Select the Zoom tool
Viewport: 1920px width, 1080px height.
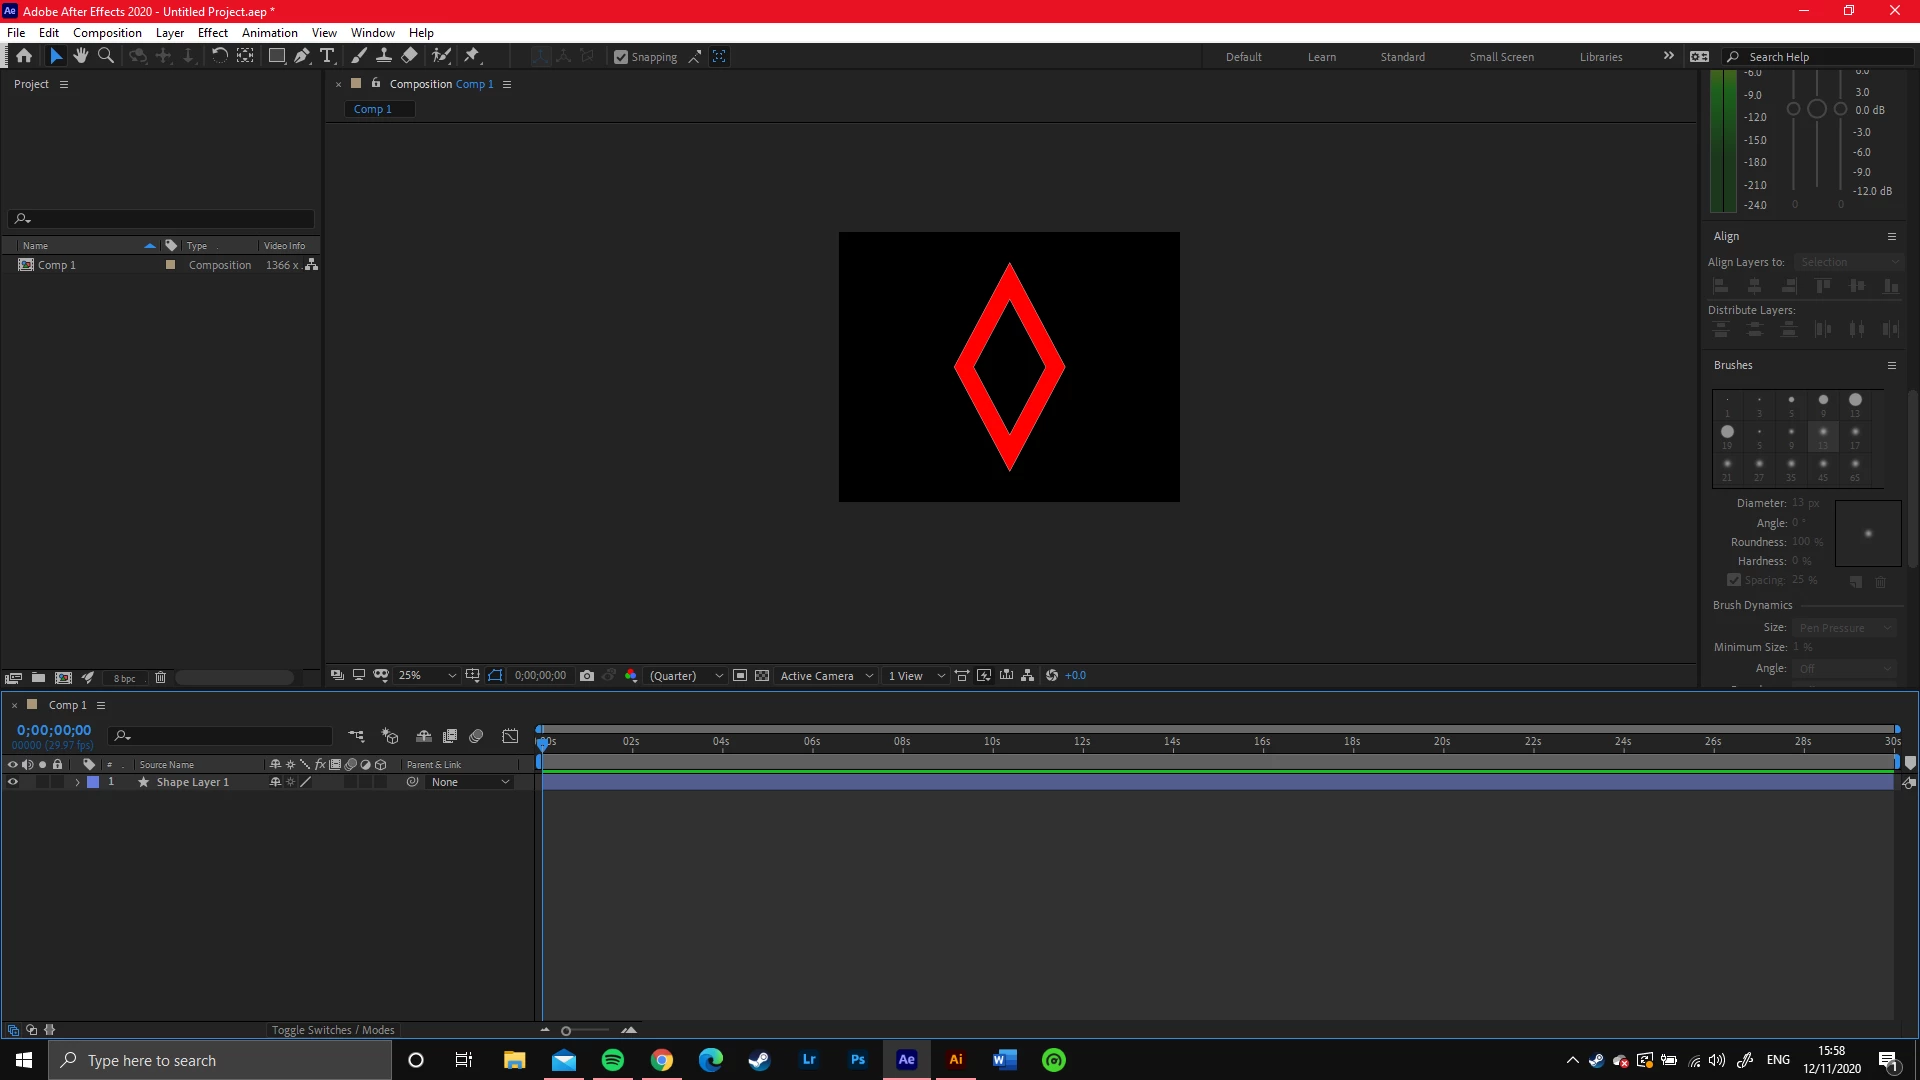[x=106, y=56]
